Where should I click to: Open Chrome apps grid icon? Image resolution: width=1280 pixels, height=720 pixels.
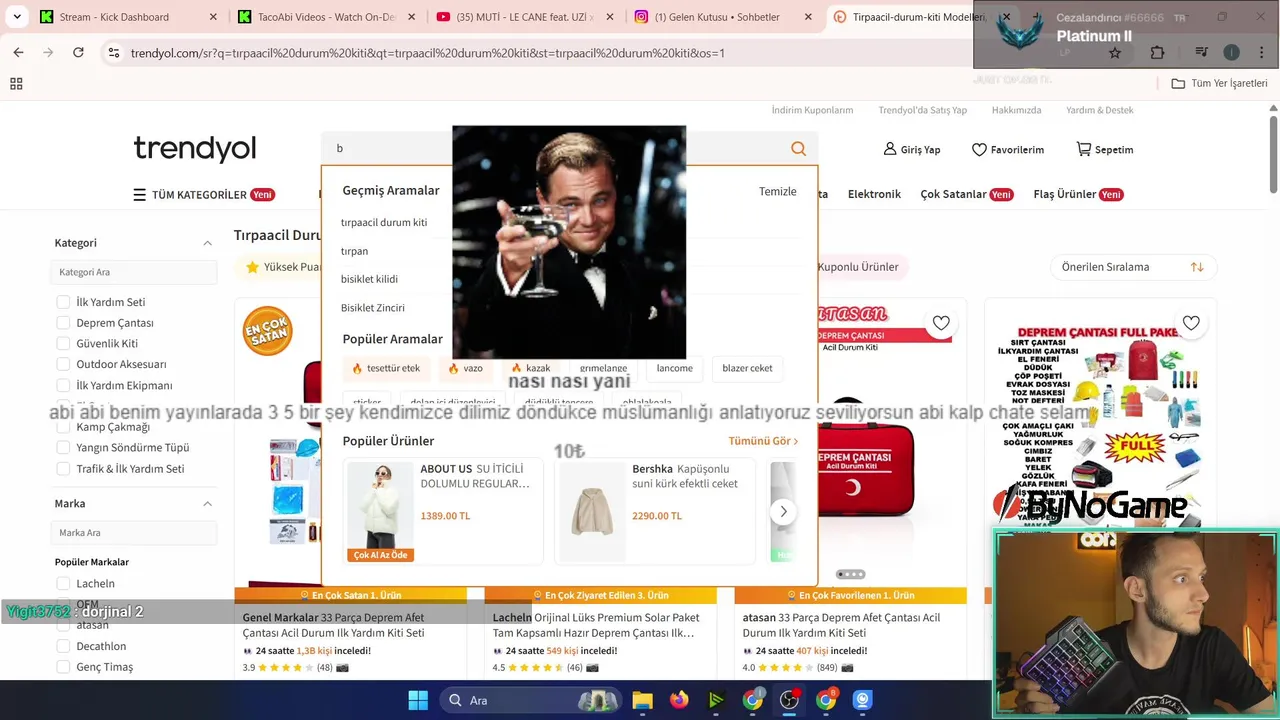click(16, 84)
